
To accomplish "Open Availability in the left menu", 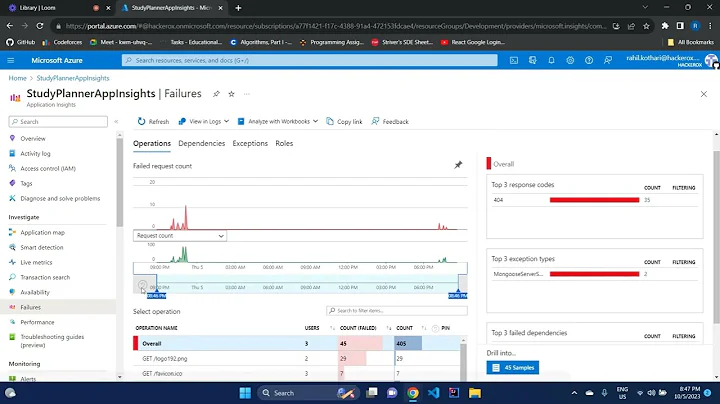I will tap(35, 292).
